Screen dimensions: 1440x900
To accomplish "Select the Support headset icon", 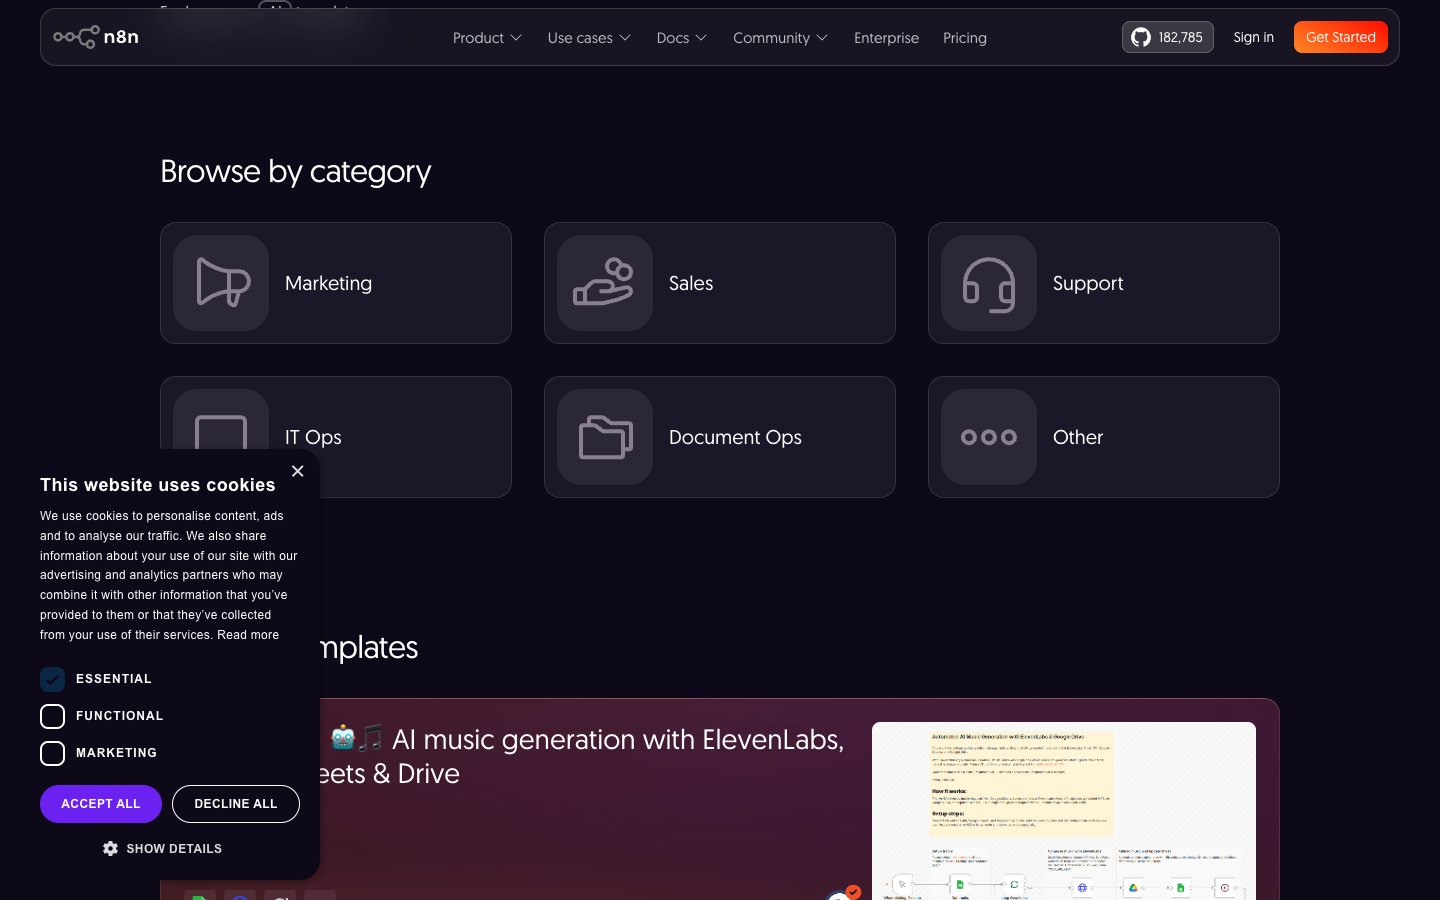I will pos(988,283).
